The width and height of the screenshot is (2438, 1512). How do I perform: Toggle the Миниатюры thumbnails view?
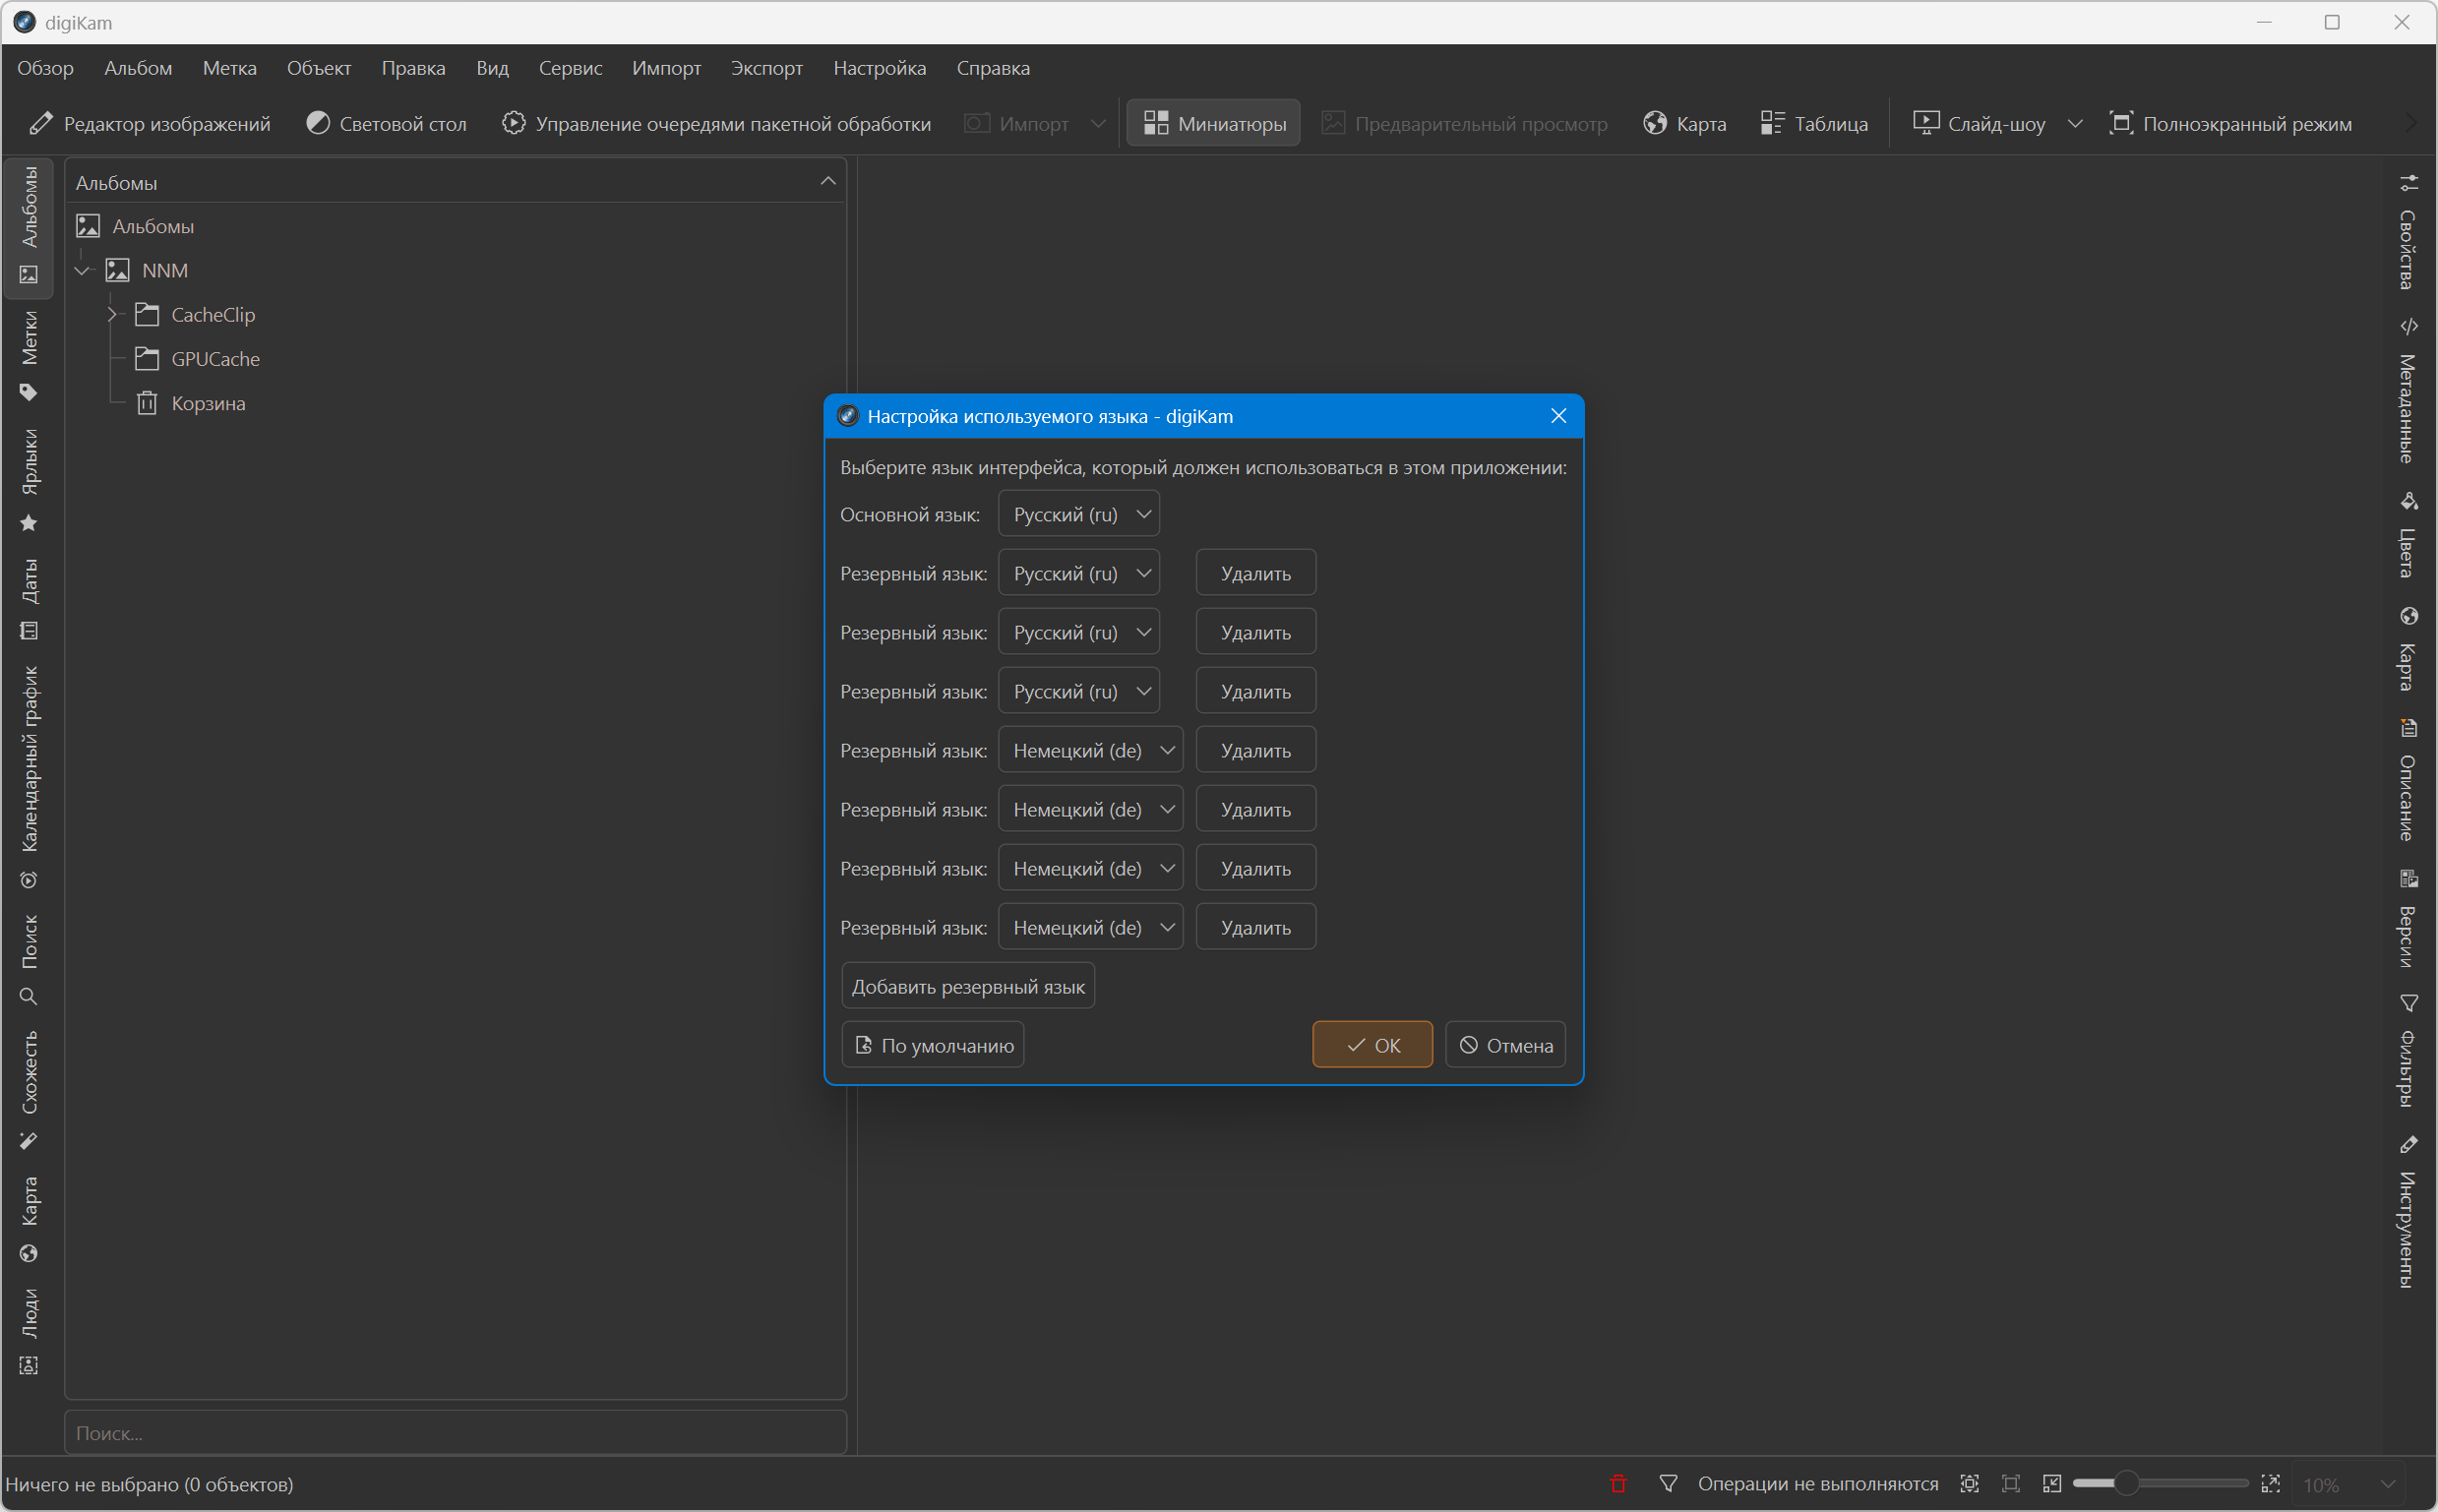pos(1213,123)
